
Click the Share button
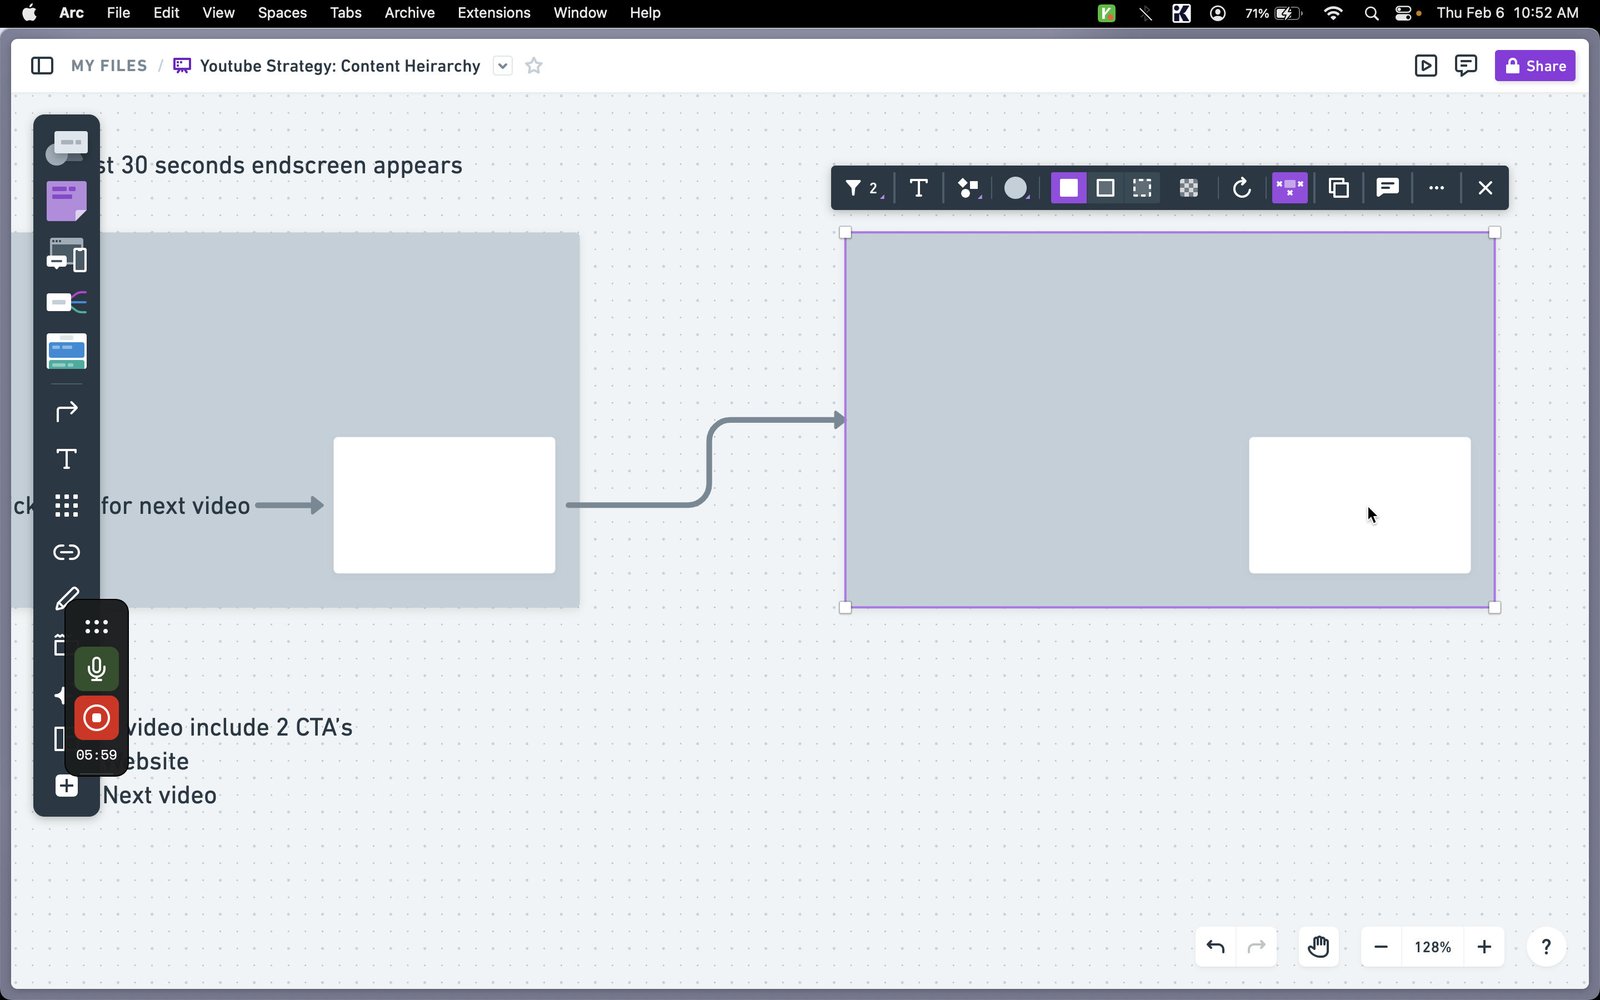(x=1535, y=66)
